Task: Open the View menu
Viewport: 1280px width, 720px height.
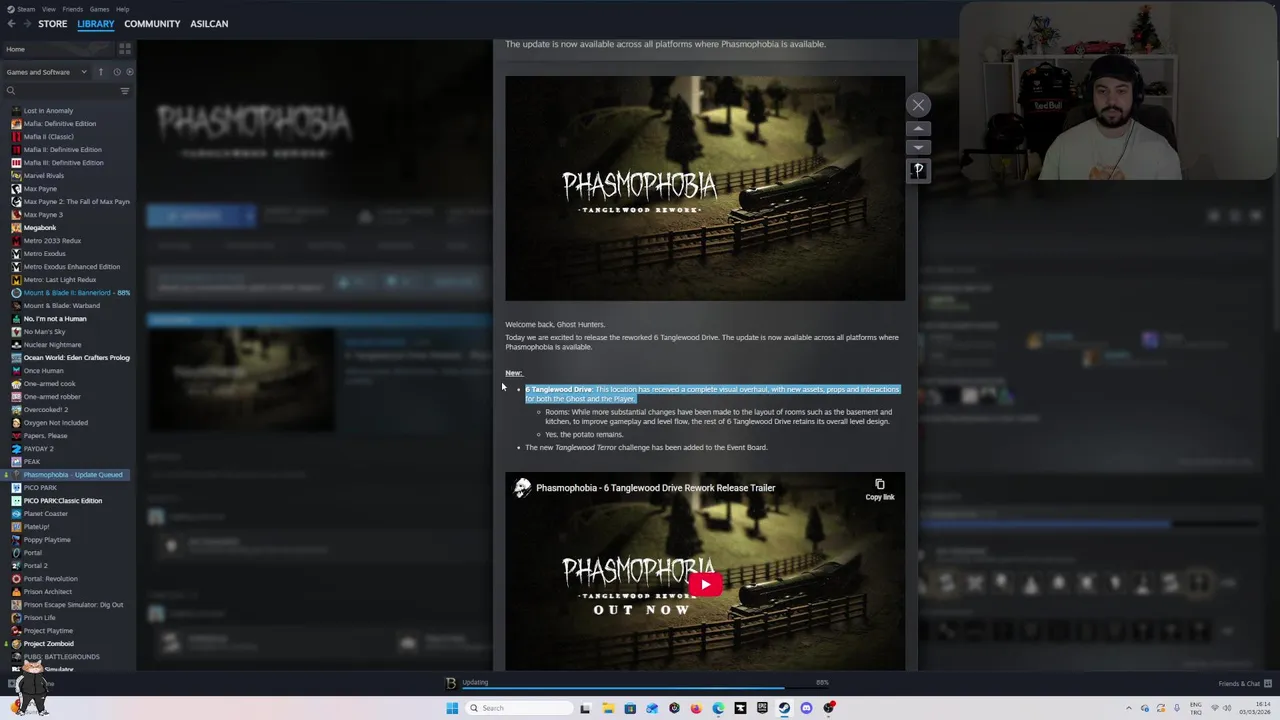Action: pos(48,9)
